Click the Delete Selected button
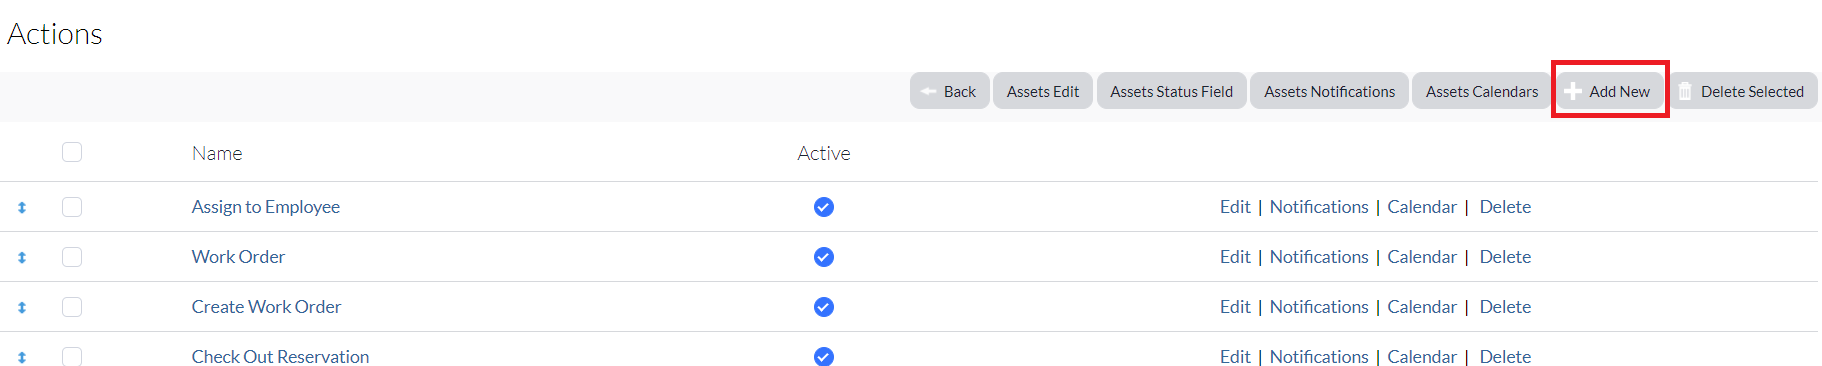Screen dimensions: 1822x366 point(1743,91)
